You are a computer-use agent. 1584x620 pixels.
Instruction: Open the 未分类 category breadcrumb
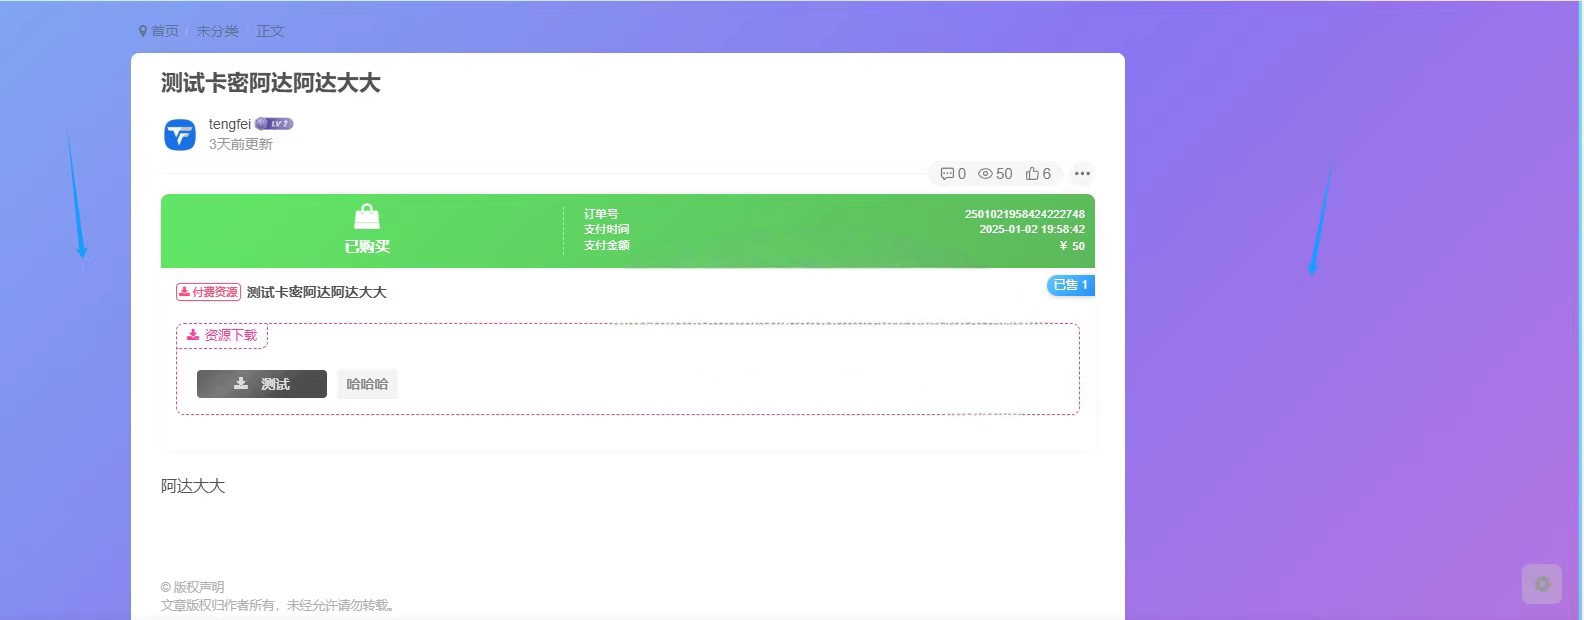tap(217, 31)
